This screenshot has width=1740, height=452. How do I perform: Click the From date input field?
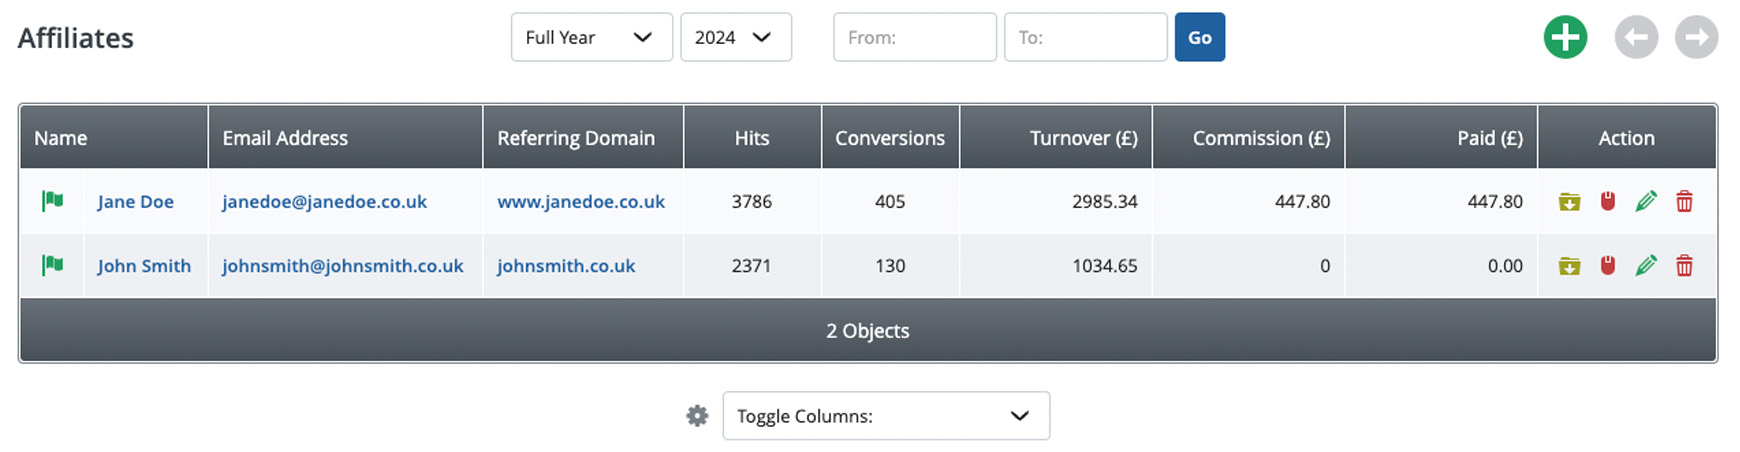point(914,38)
